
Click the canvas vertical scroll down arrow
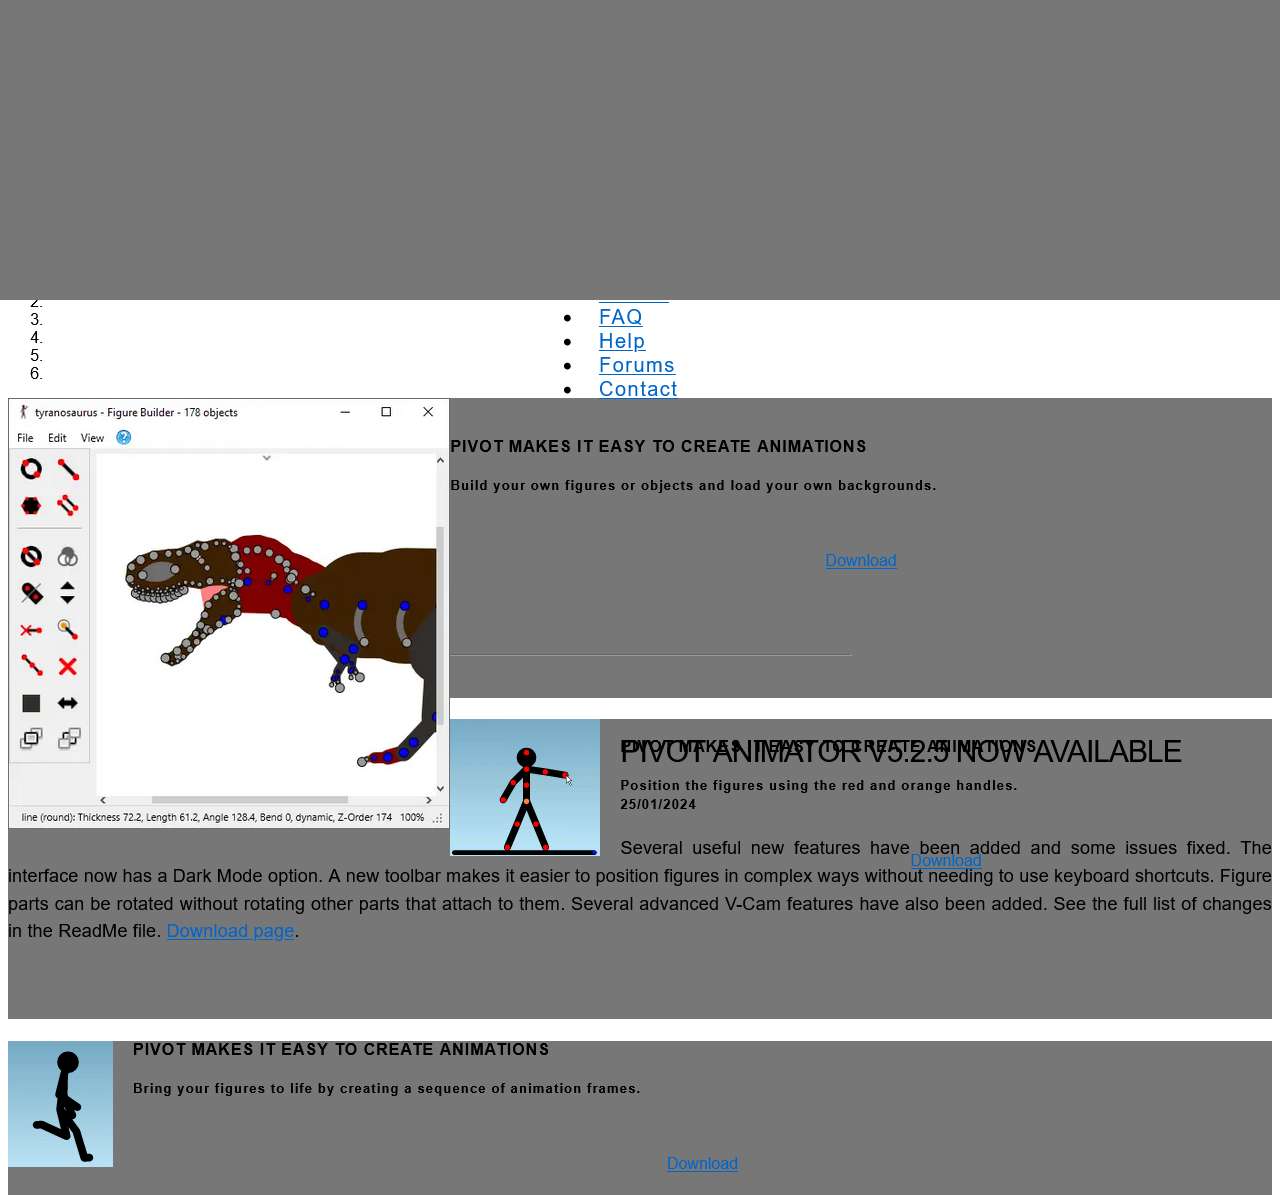440,789
